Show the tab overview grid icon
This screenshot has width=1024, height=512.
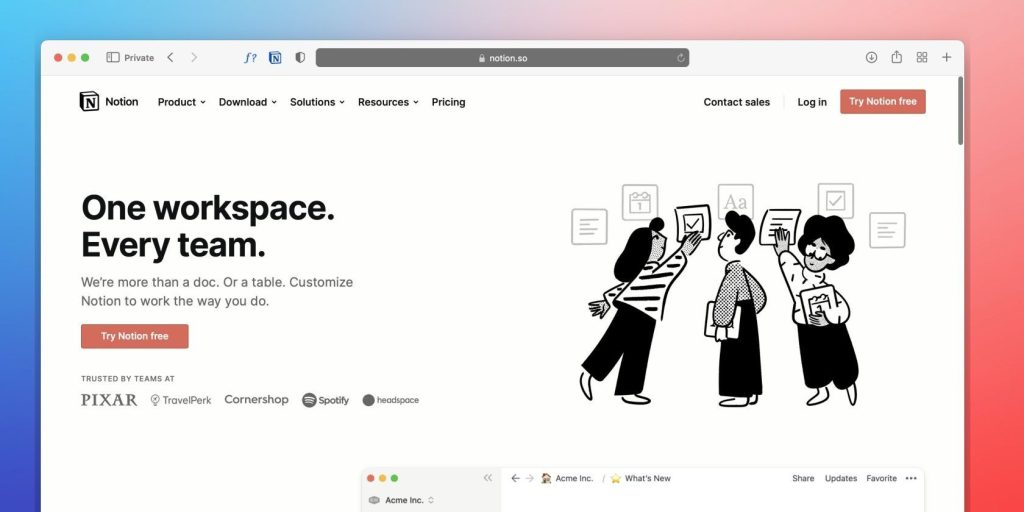pos(921,57)
